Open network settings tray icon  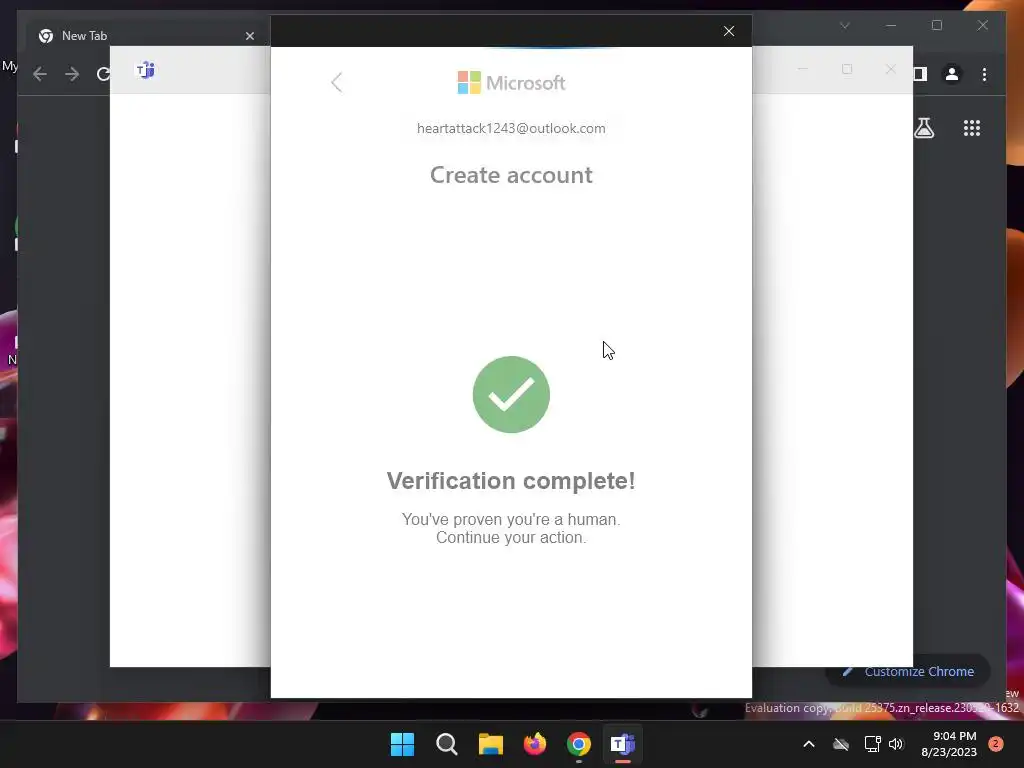click(x=872, y=744)
